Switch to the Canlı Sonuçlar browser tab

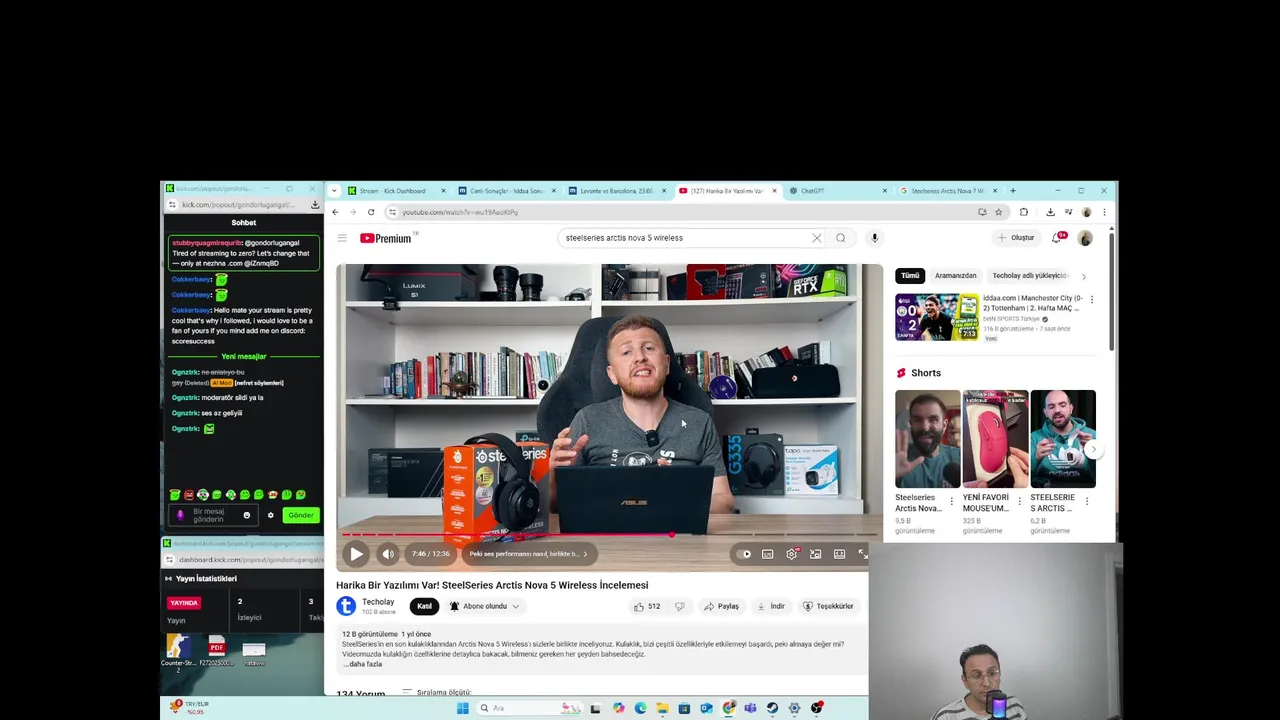click(x=507, y=191)
